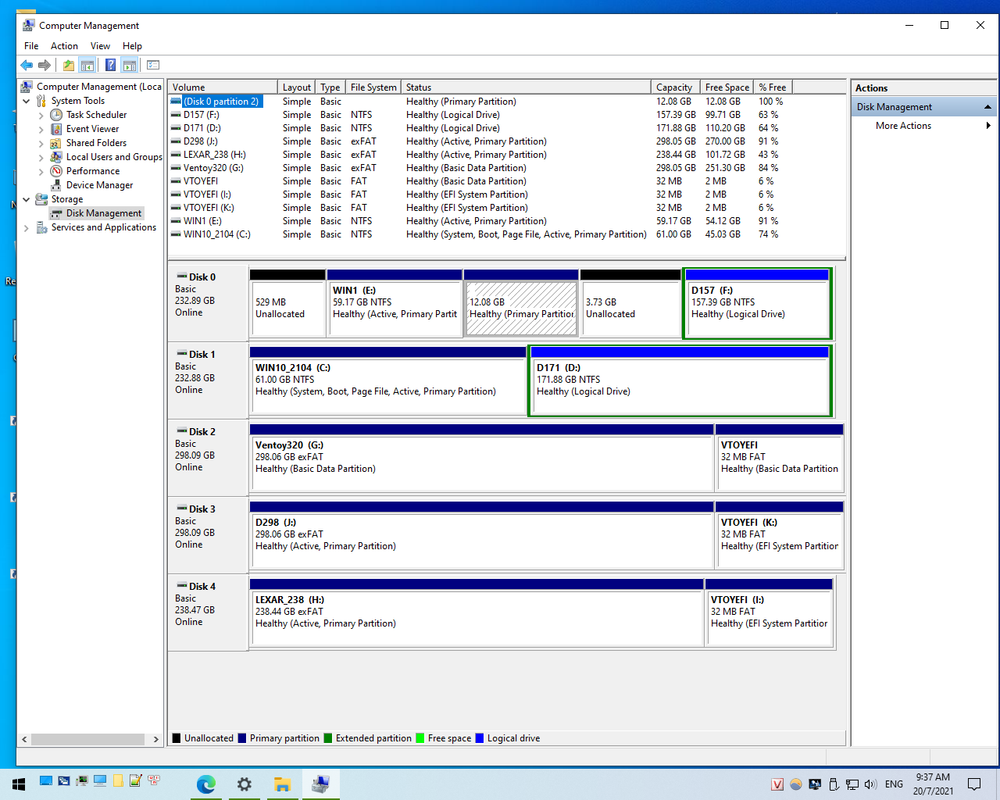This screenshot has height=800, width=1000.
Task: Open the View menu
Action: click(x=100, y=46)
